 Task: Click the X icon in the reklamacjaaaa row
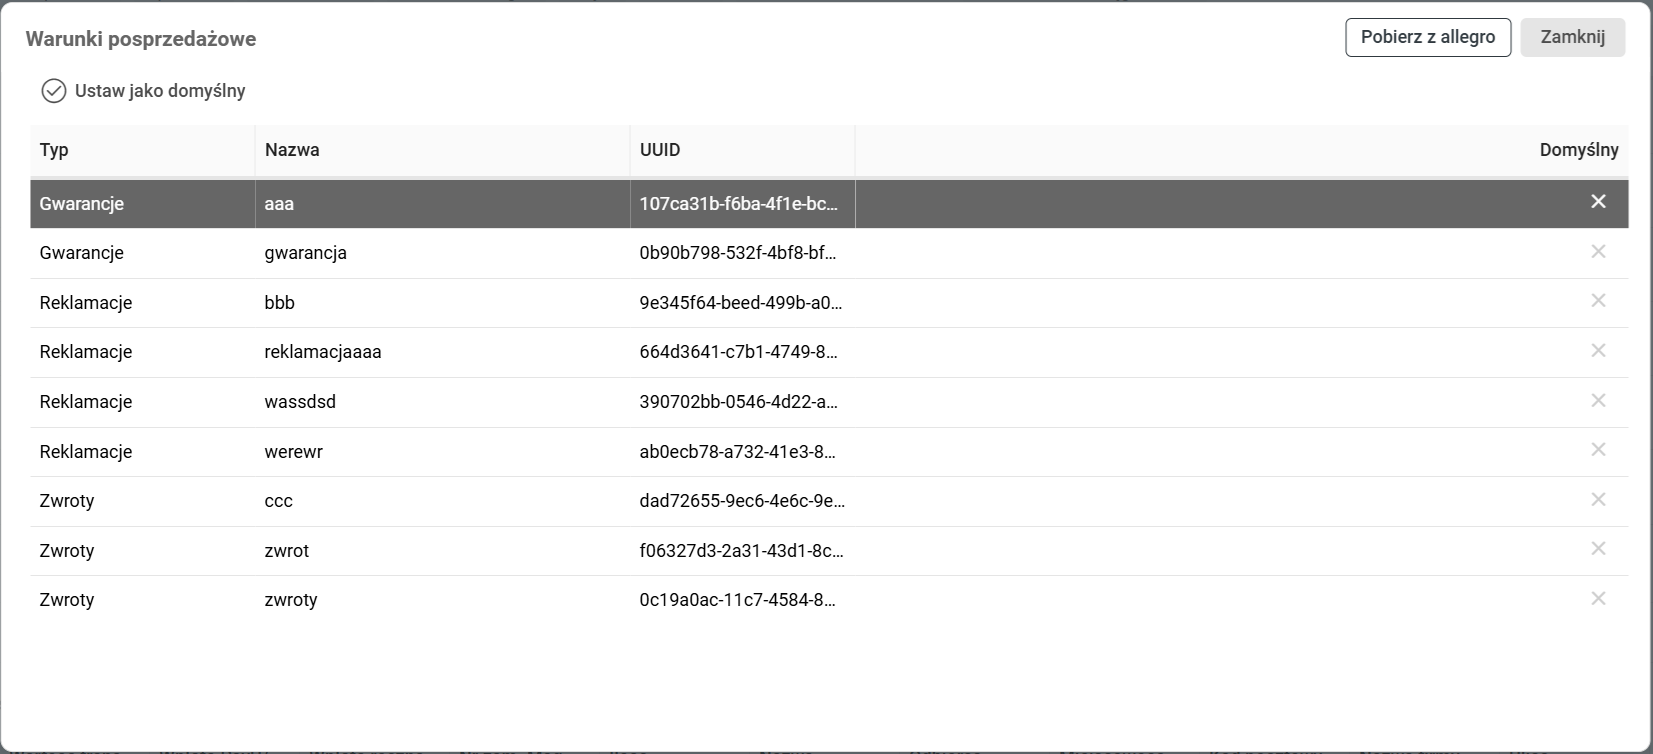pos(1598,351)
